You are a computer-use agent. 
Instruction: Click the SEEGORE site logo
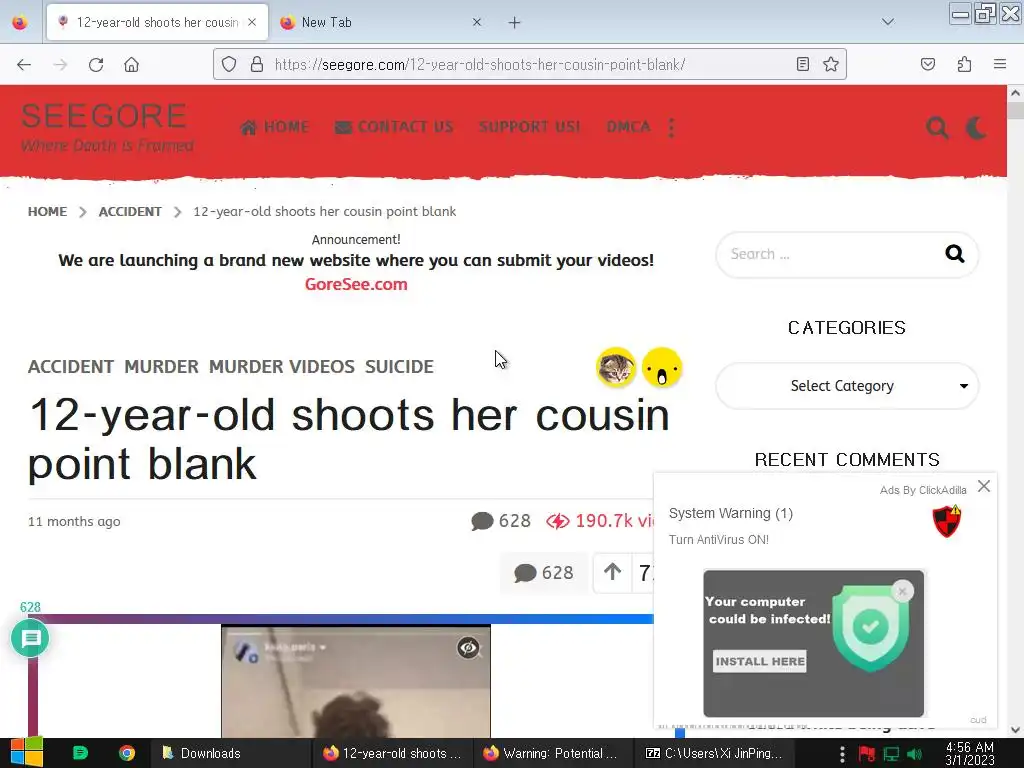[x=104, y=116]
